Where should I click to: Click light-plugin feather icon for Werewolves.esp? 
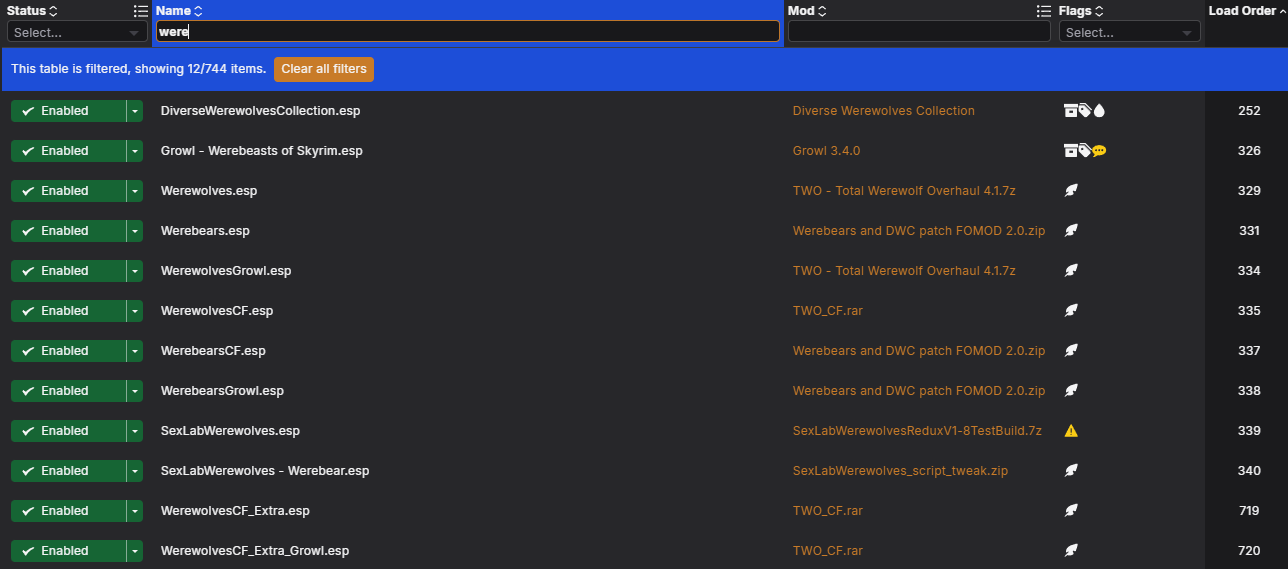point(1071,191)
